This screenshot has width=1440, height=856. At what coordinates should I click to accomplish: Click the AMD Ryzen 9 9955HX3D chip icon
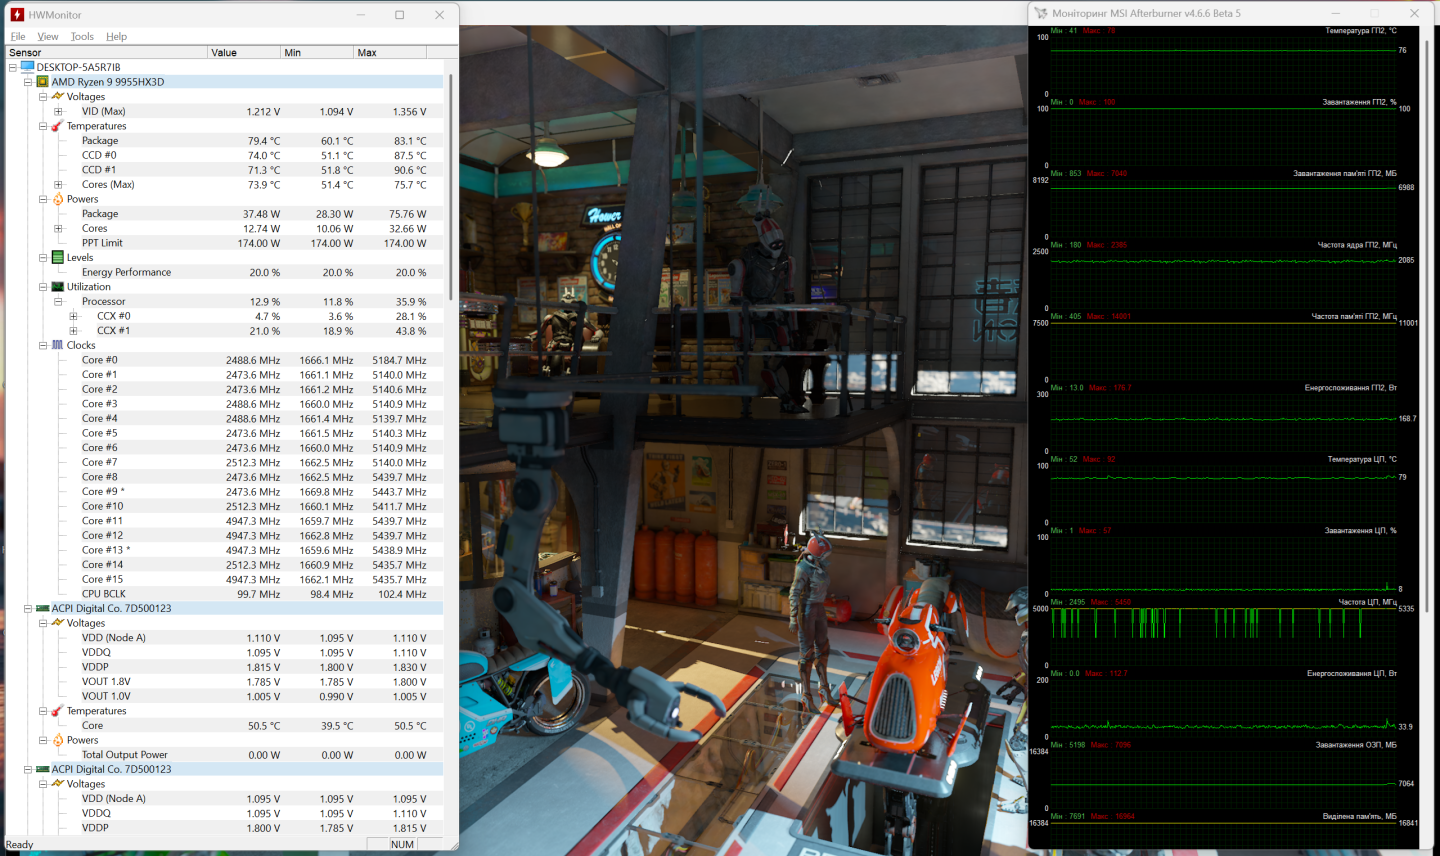coord(43,82)
